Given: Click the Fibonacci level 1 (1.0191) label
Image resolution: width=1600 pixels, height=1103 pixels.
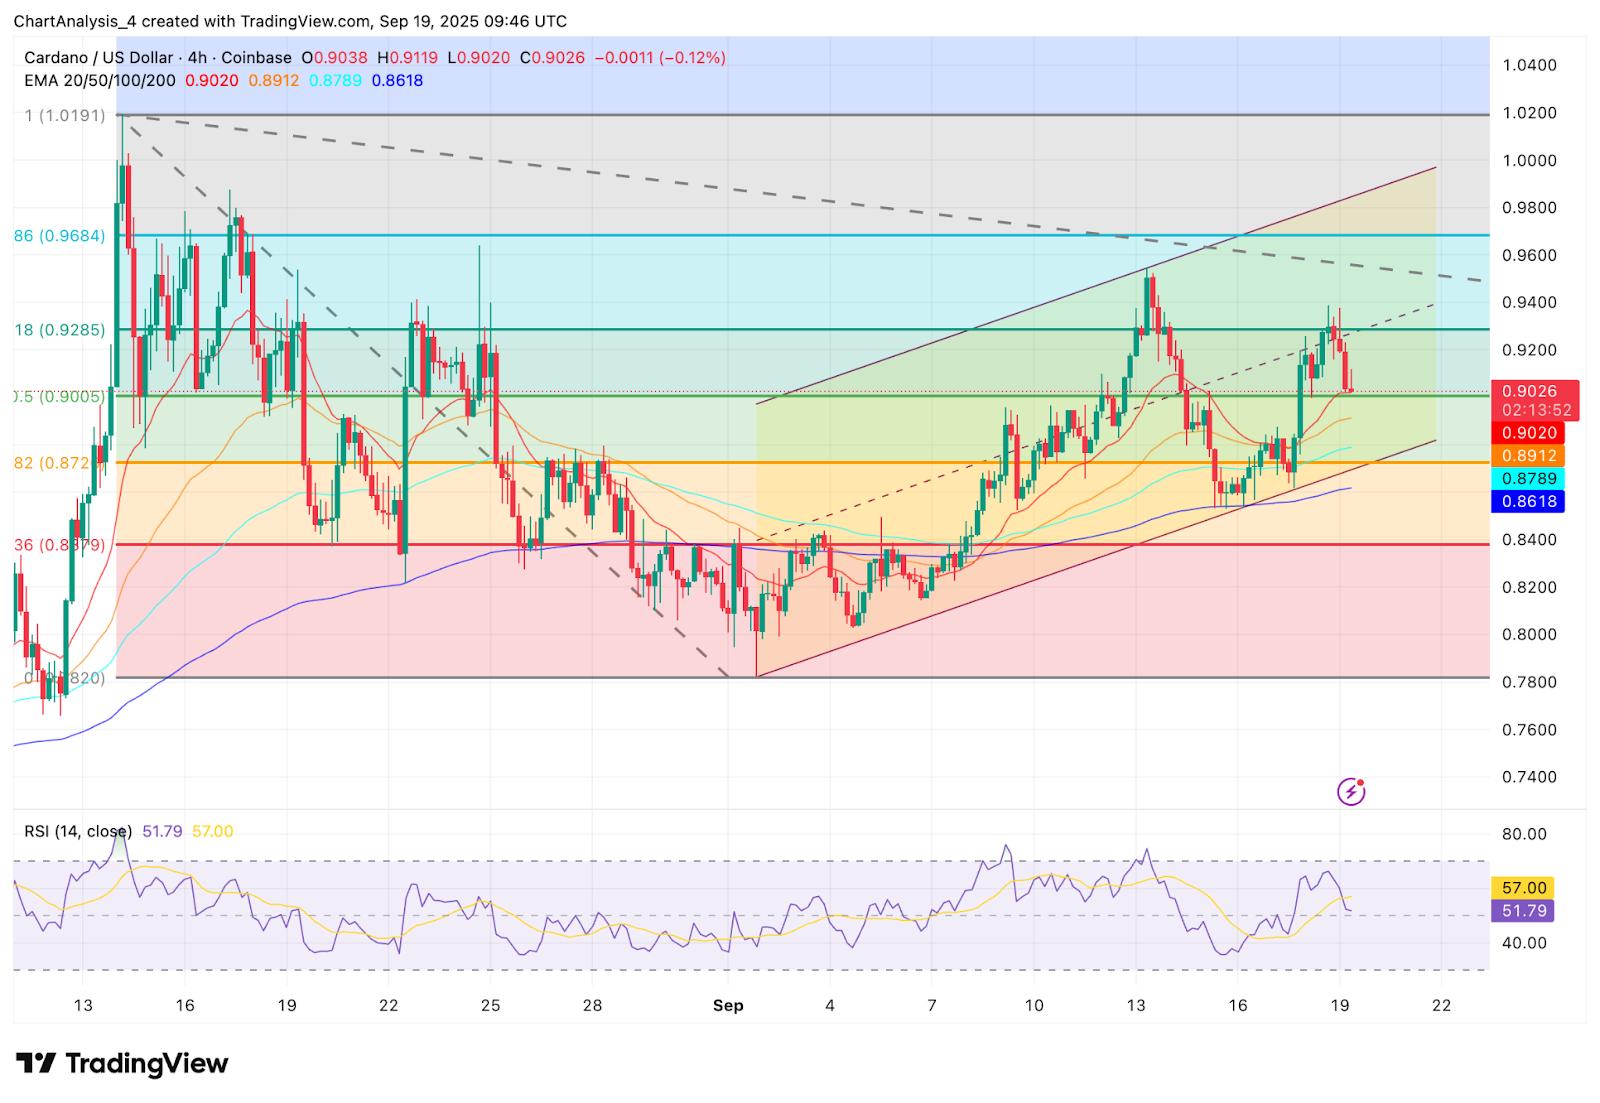Looking at the screenshot, I should point(65,115).
